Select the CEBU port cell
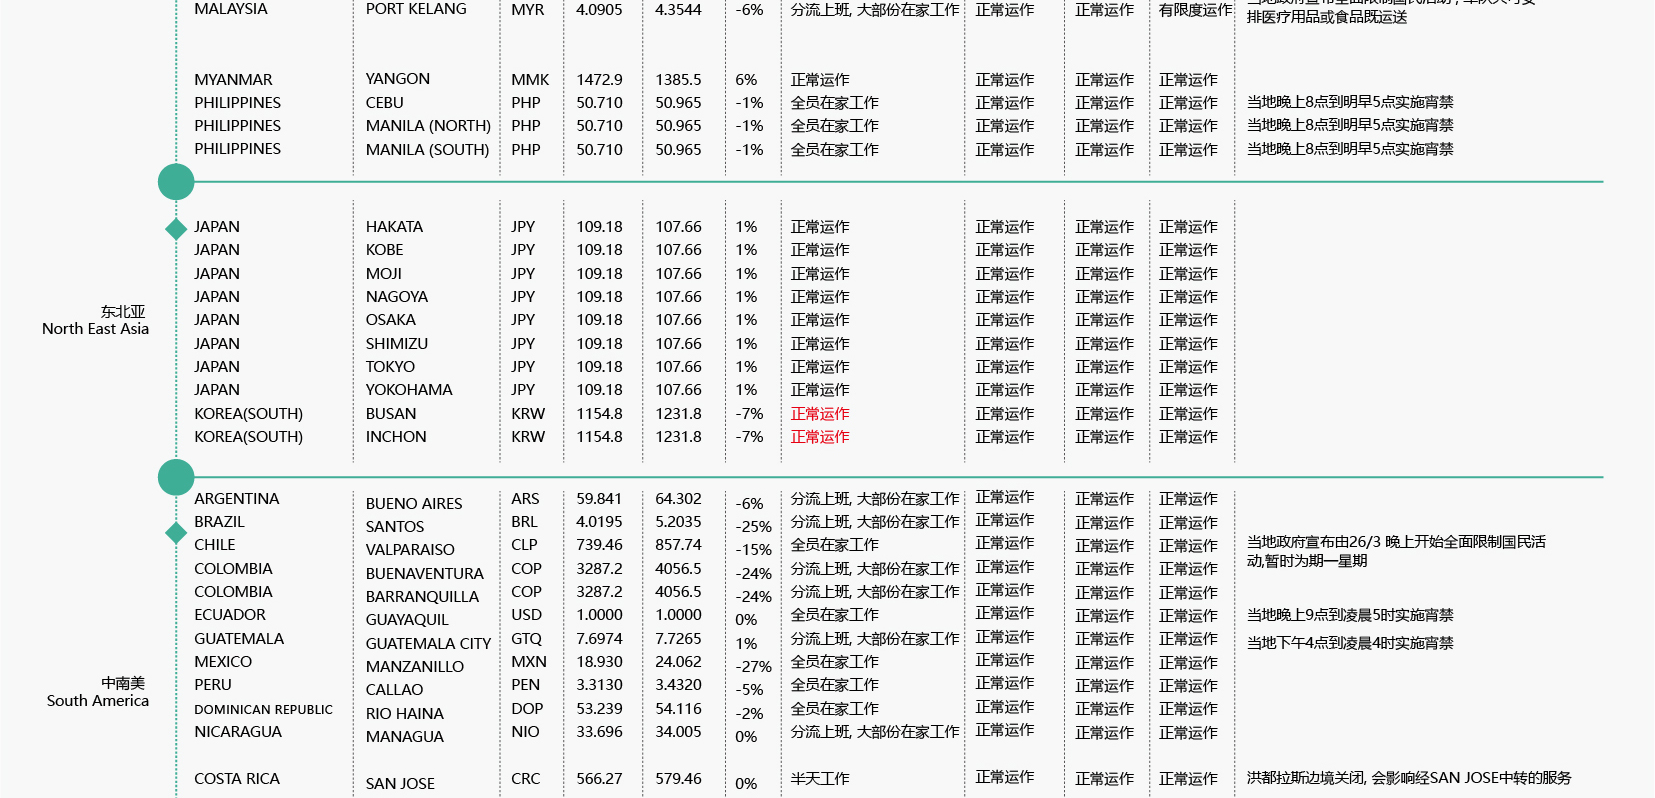This screenshot has width=1655, height=798. pyautogui.click(x=385, y=103)
